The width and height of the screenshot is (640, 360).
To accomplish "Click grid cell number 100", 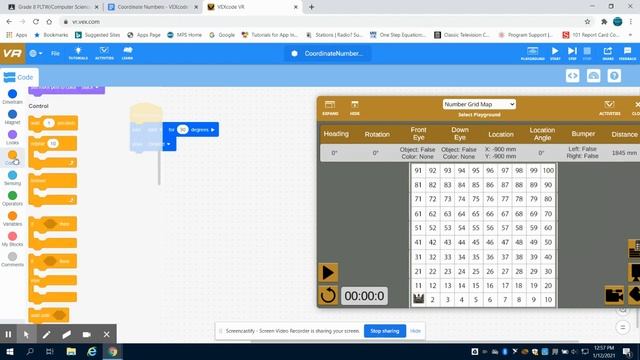I will (548, 170).
